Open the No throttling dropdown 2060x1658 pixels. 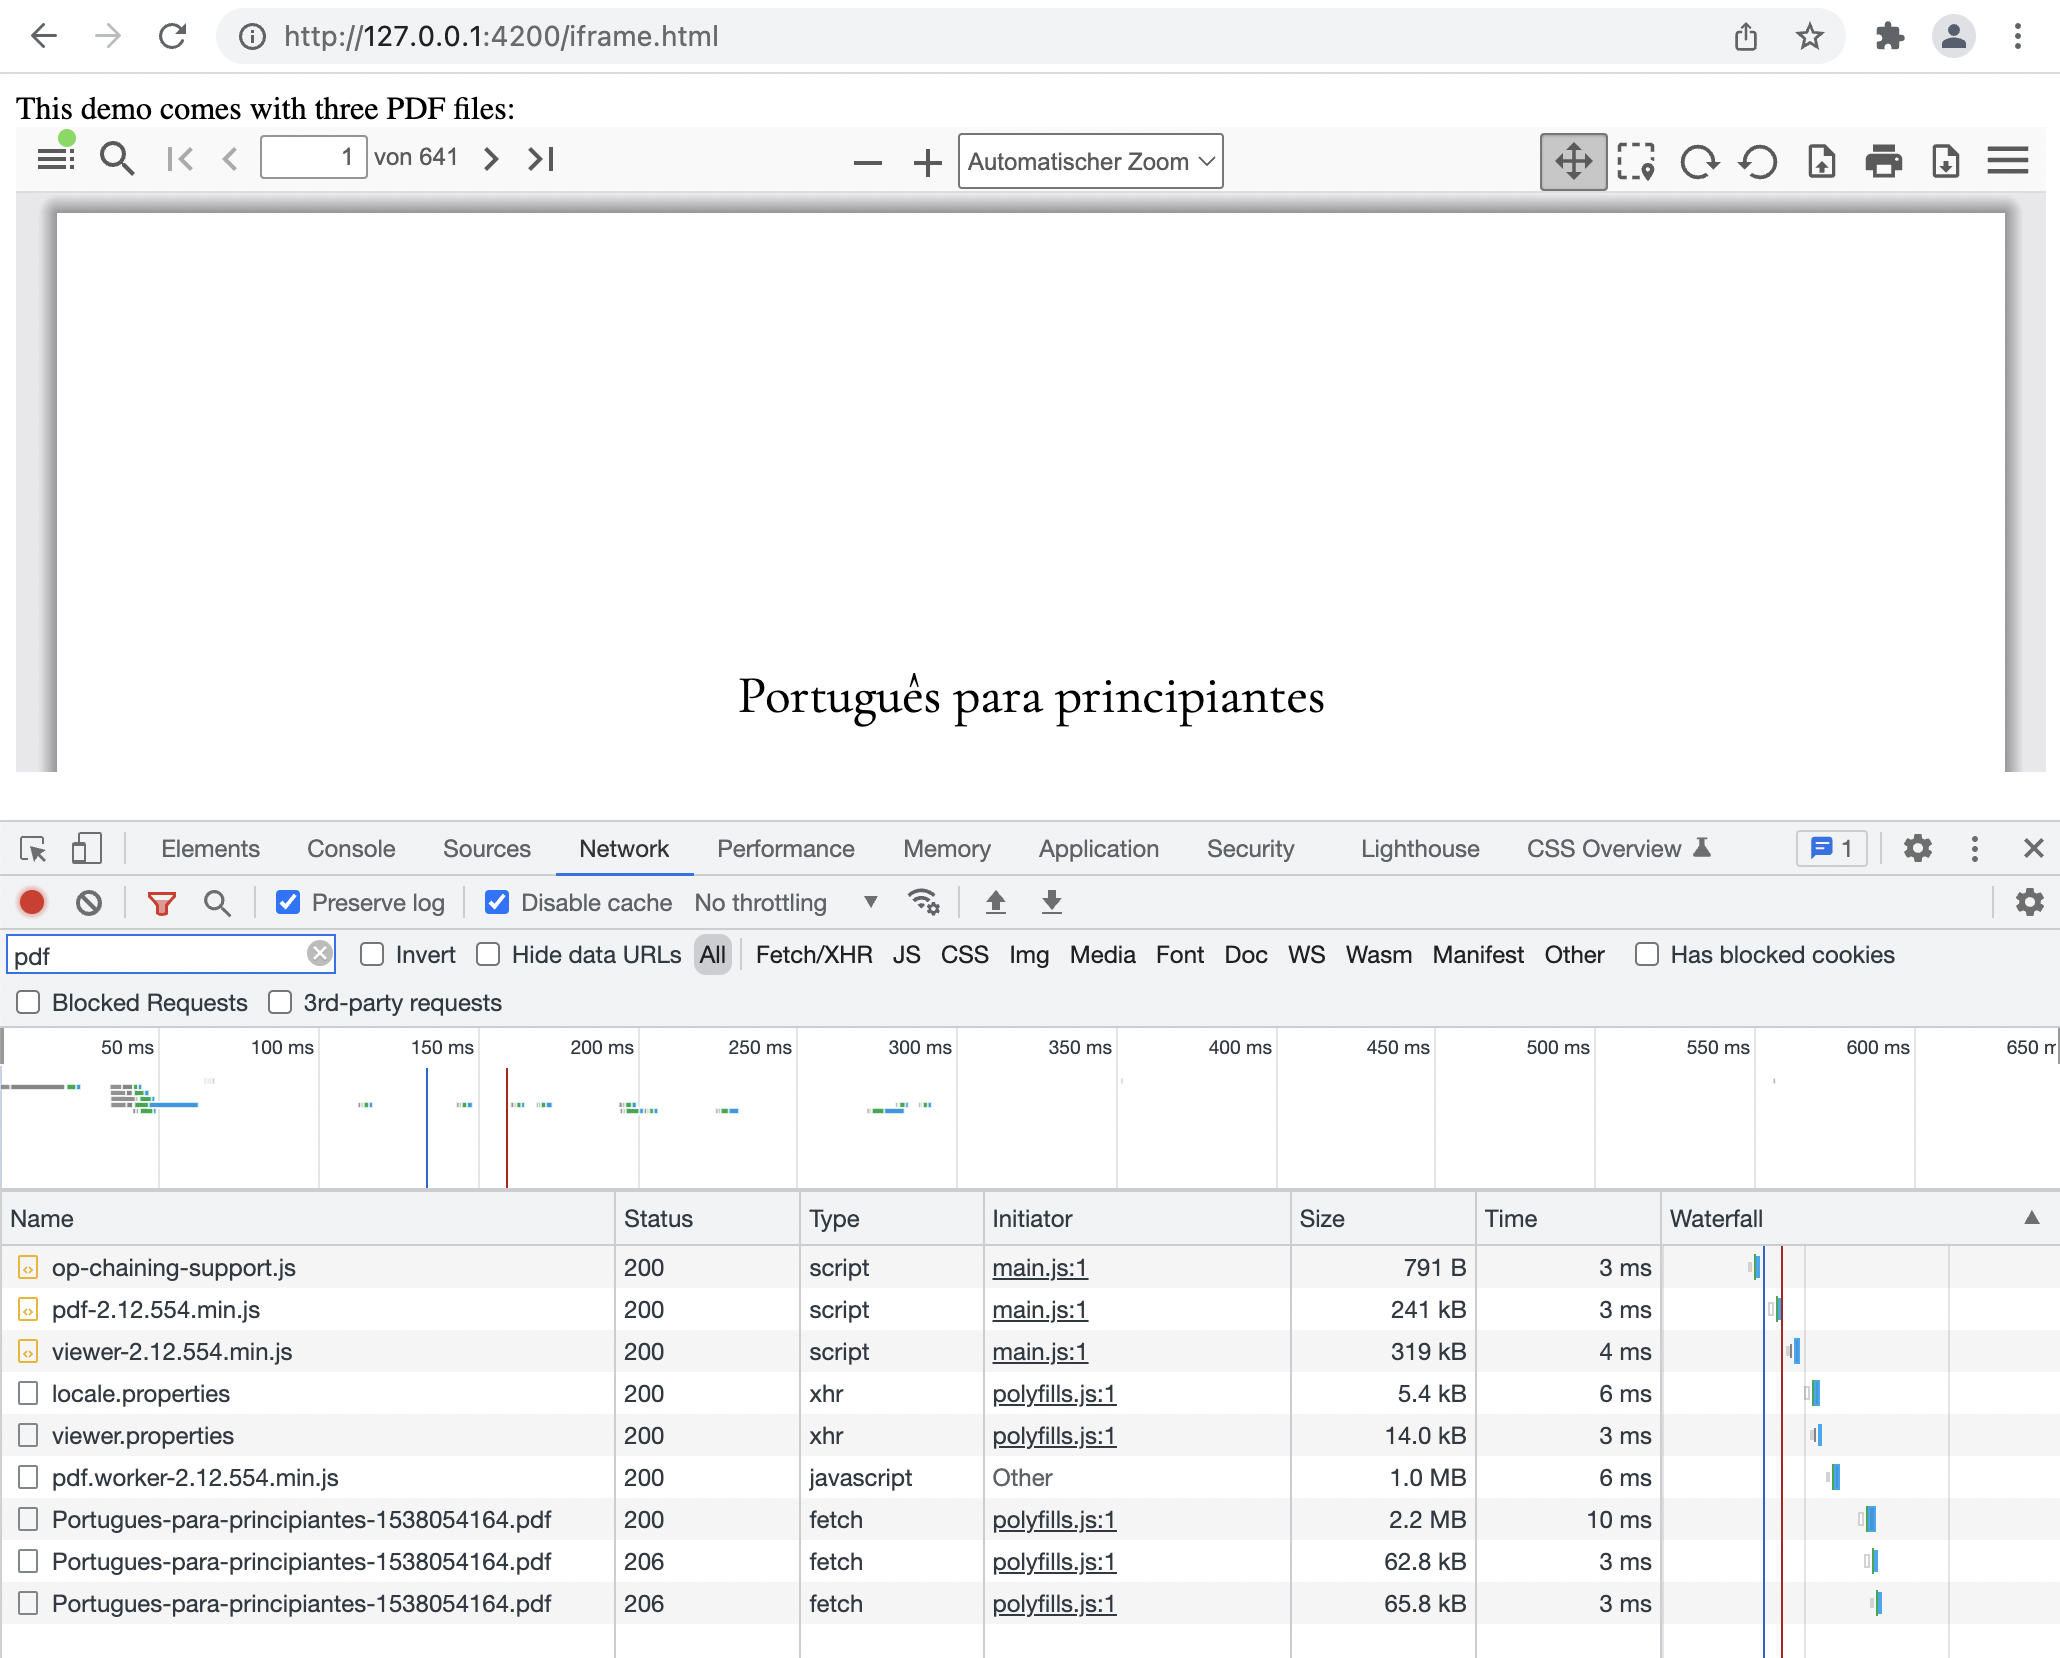[788, 902]
